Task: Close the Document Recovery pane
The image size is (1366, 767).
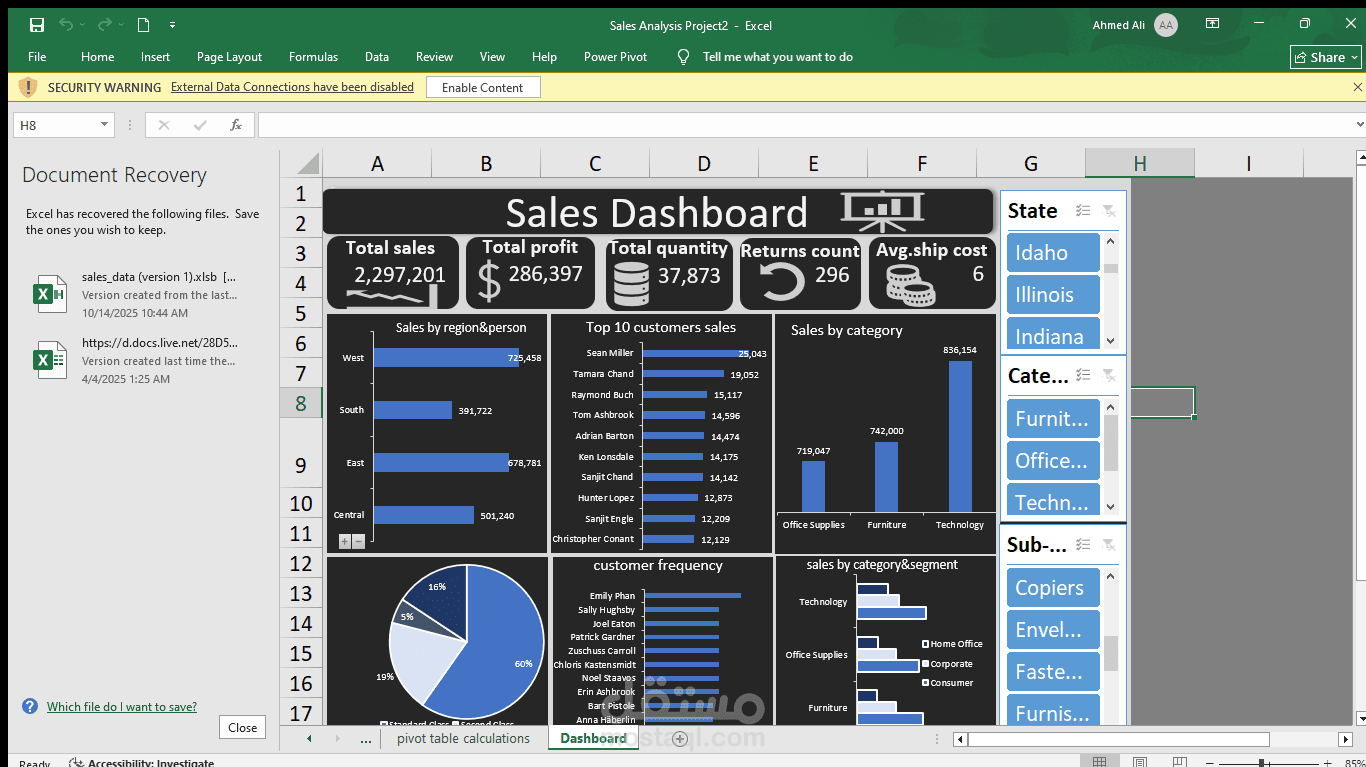Action: click(242, 728)
